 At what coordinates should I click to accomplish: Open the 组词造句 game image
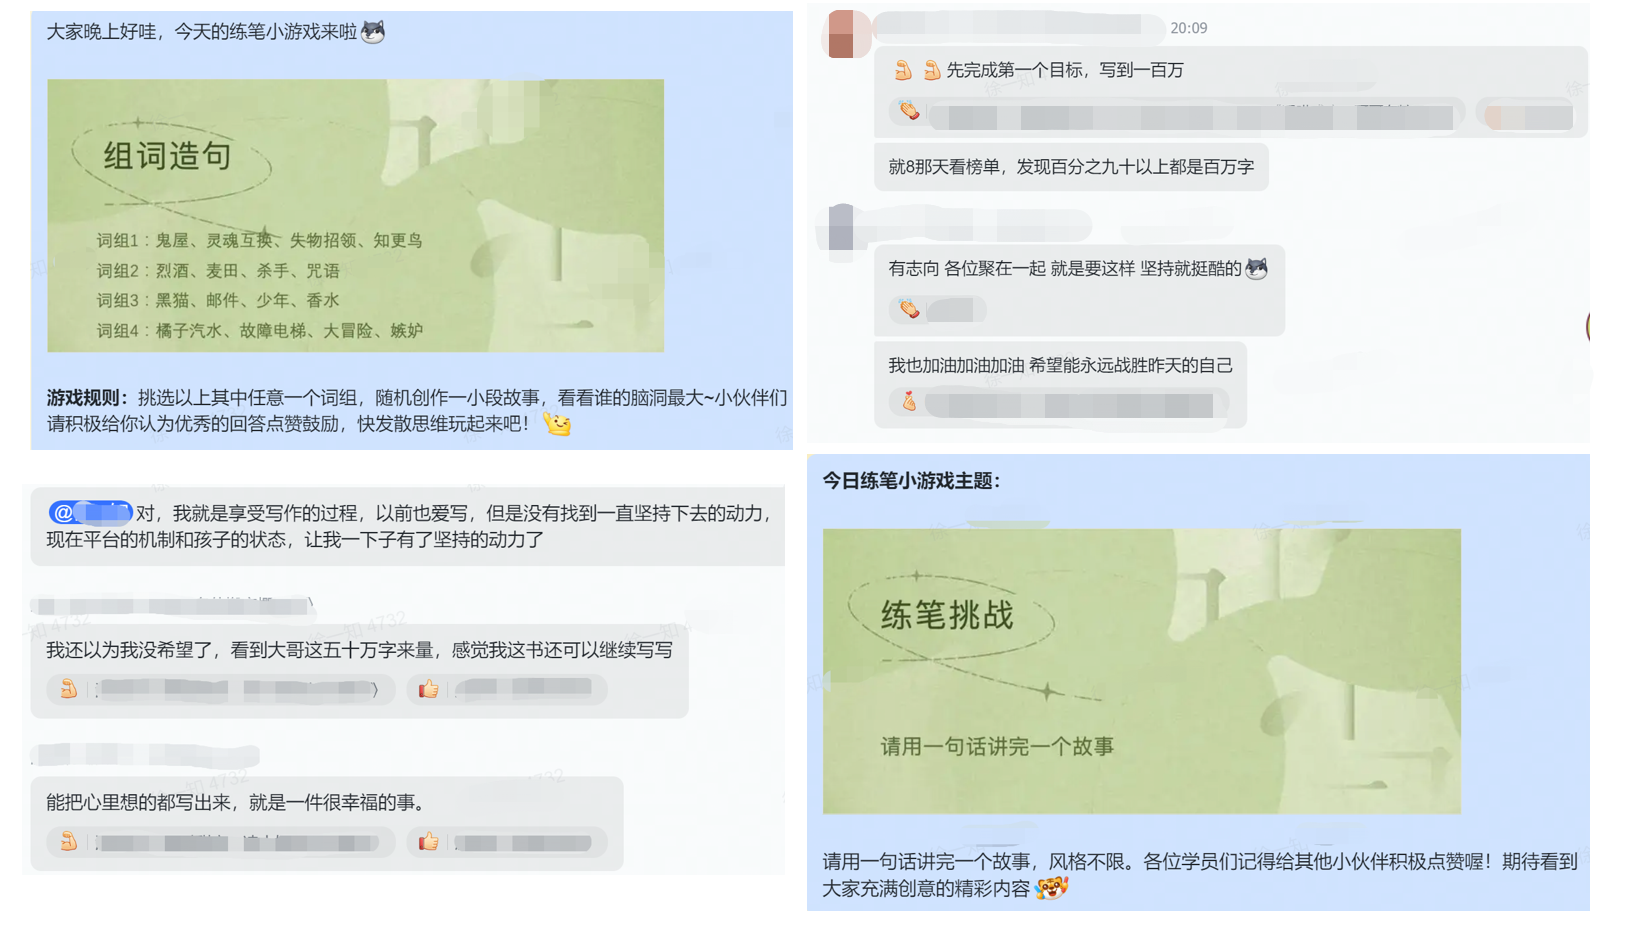355,215
